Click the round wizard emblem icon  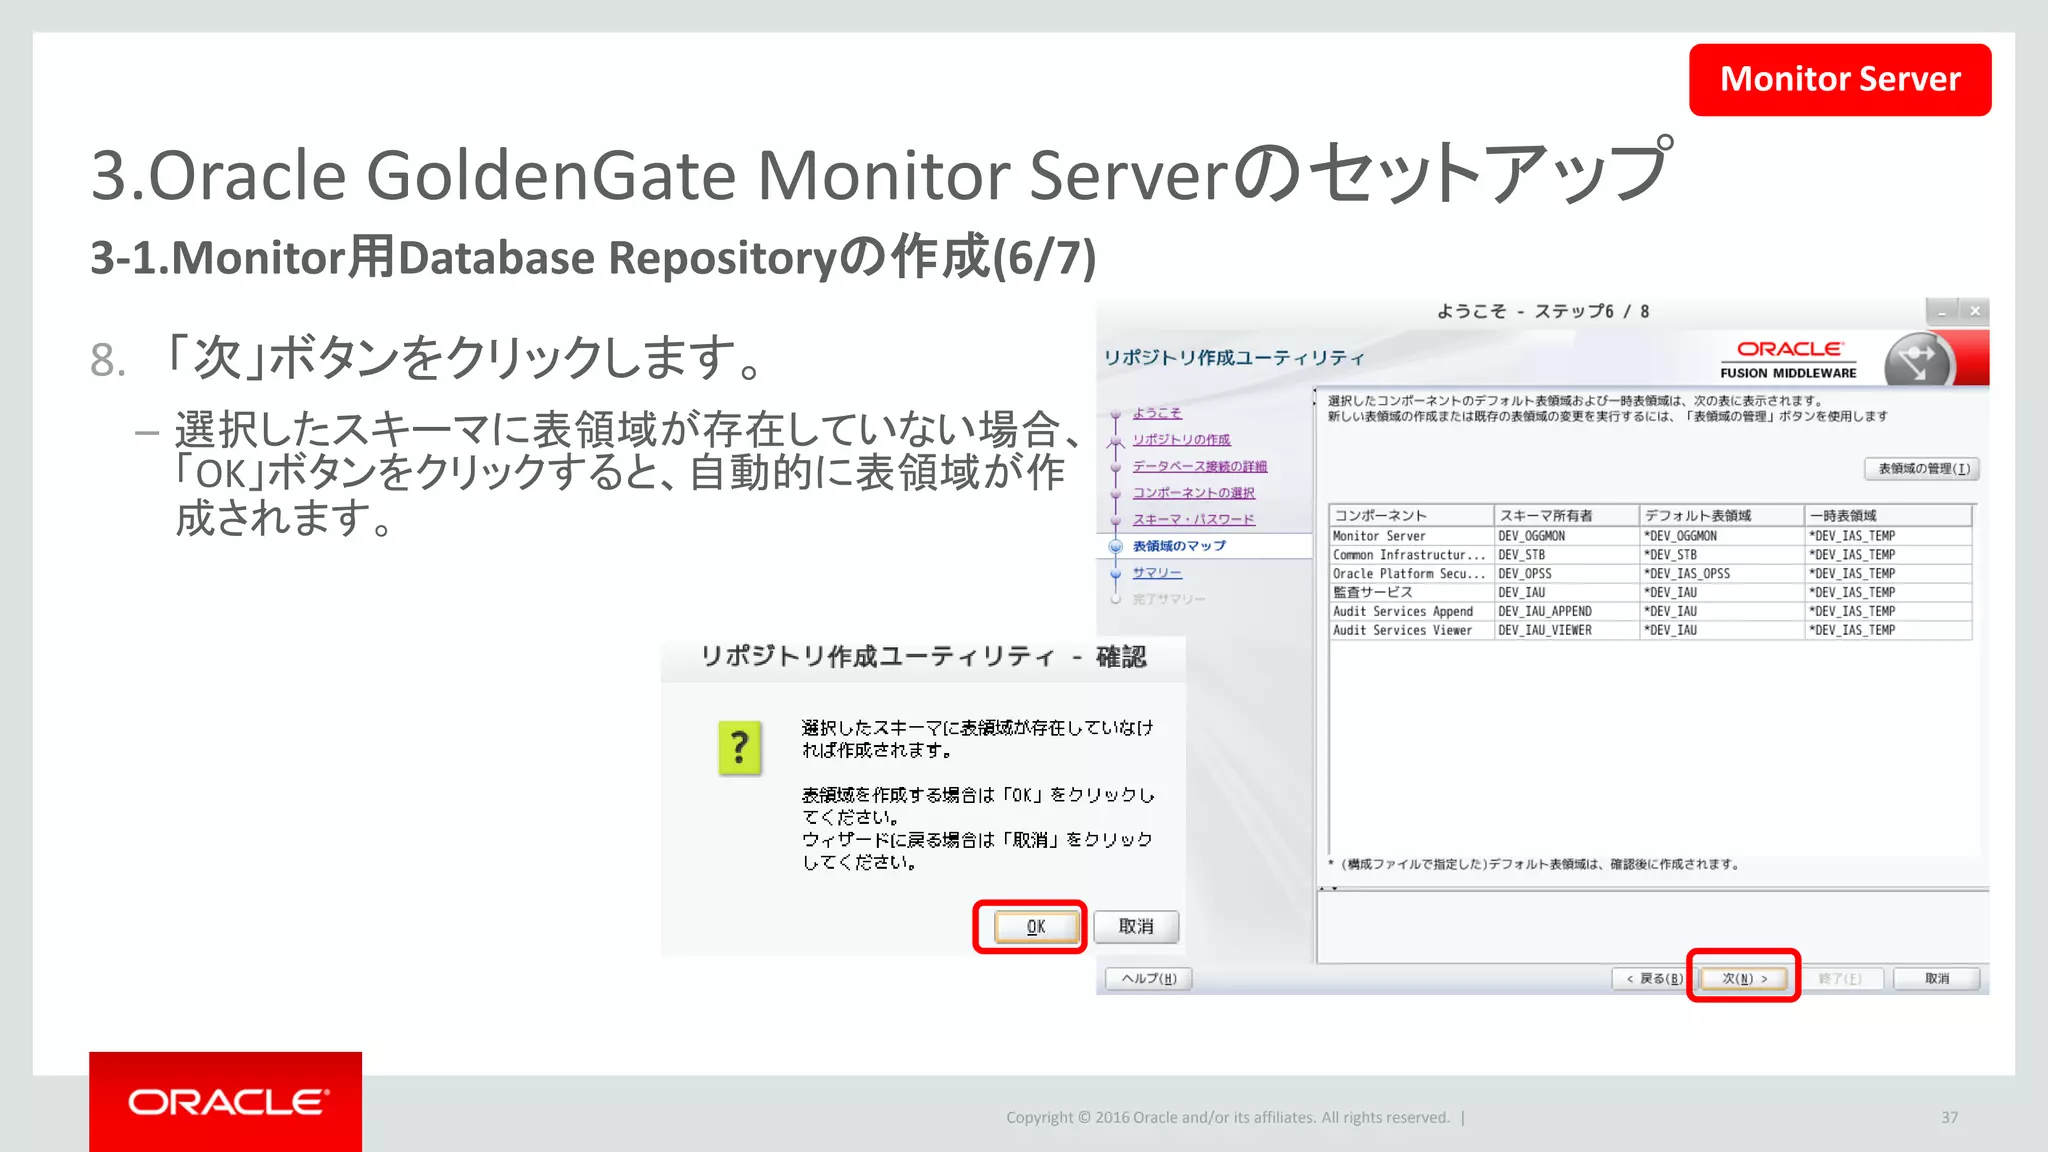click(x=1918, y=361)
